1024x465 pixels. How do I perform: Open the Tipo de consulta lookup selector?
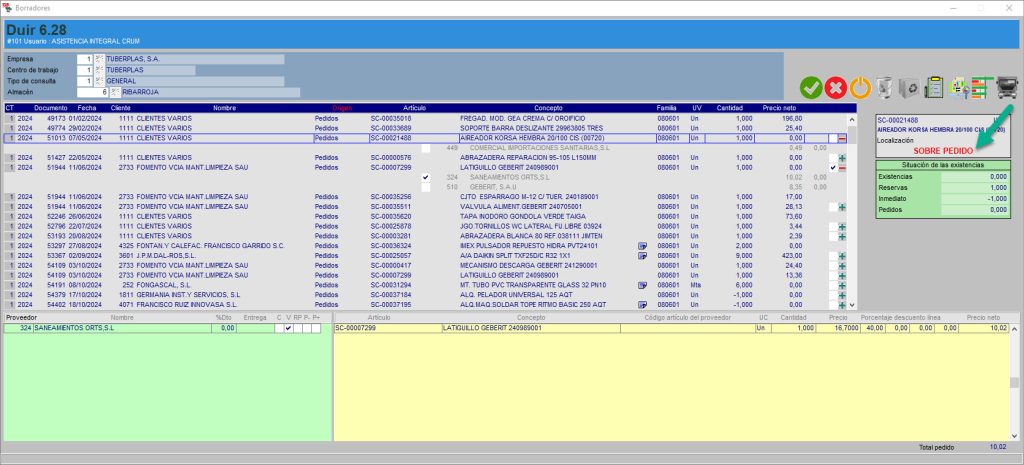(99, 81)
